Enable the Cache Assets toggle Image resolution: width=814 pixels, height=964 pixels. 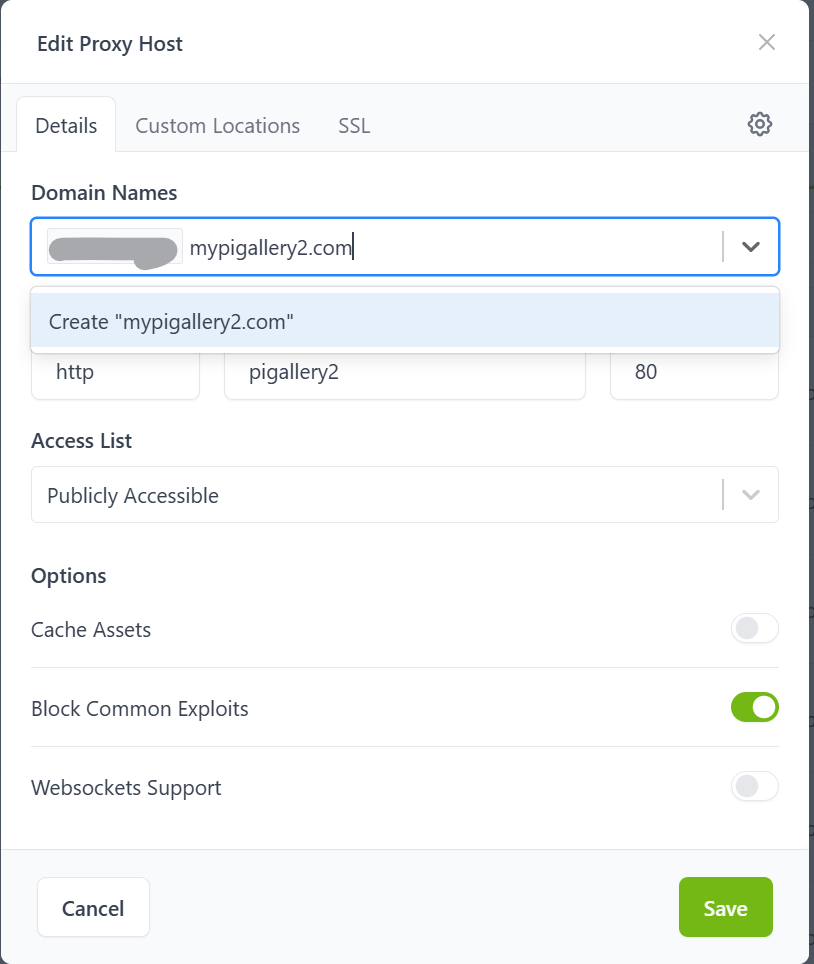point(754,630)
